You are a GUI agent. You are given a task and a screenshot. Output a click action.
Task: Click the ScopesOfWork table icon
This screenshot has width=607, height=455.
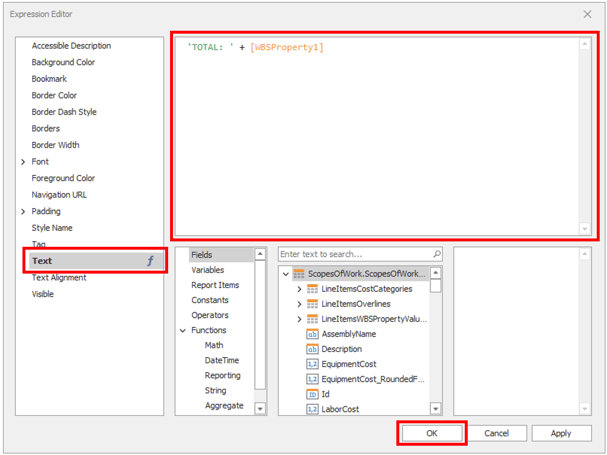click(x=299, y=274)
